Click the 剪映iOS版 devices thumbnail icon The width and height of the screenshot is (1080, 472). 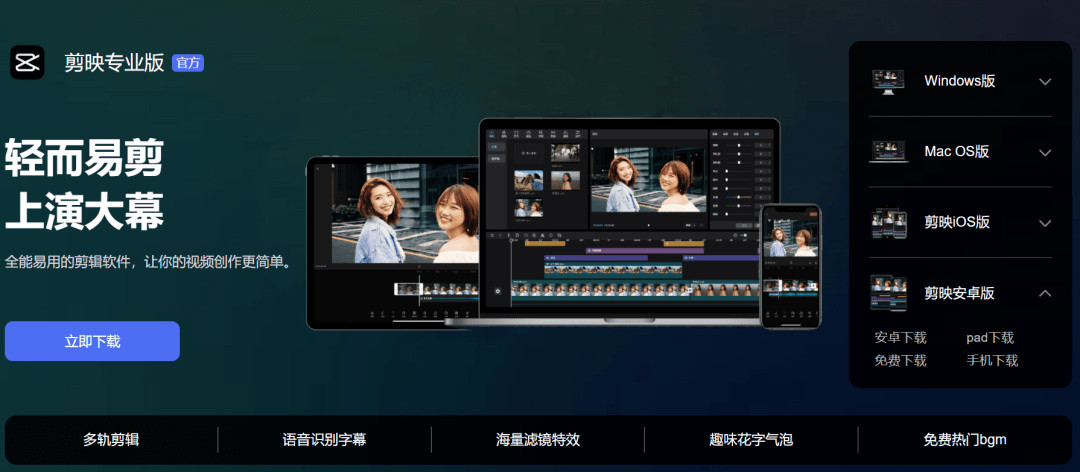888,223
